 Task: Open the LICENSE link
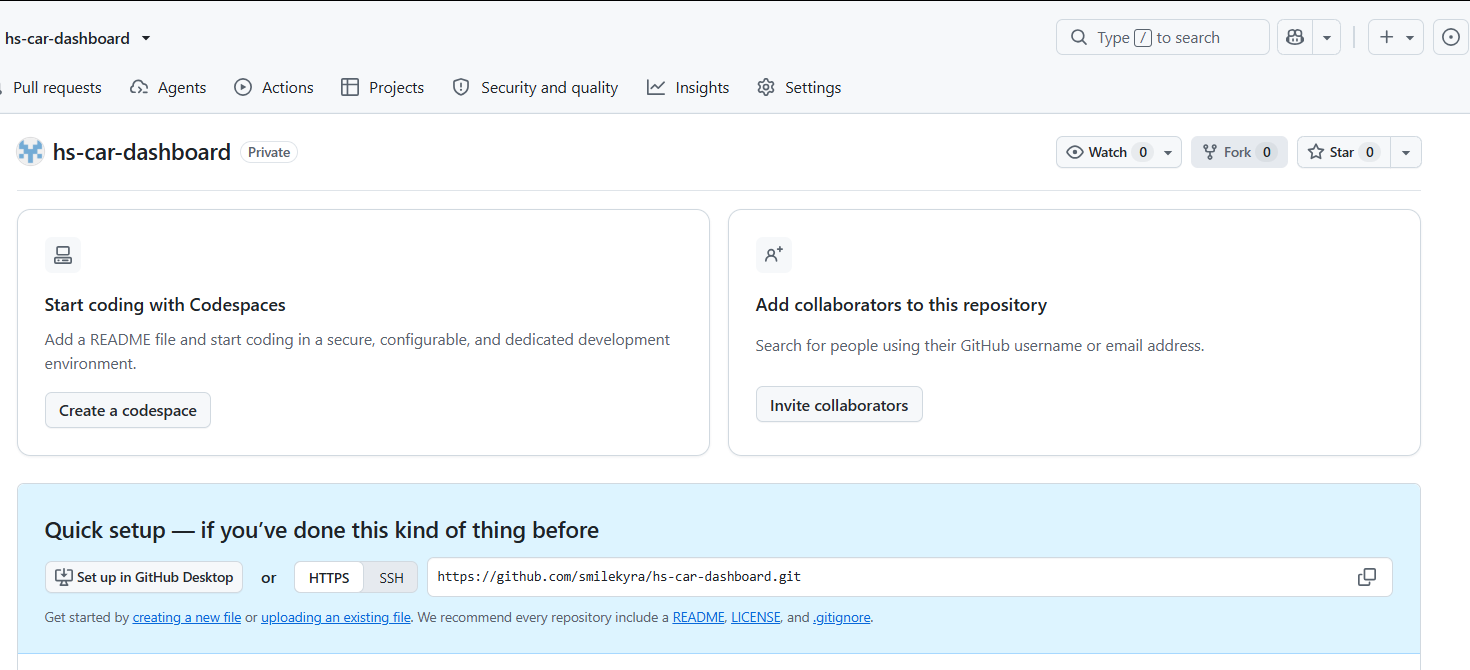coord(756,617)
